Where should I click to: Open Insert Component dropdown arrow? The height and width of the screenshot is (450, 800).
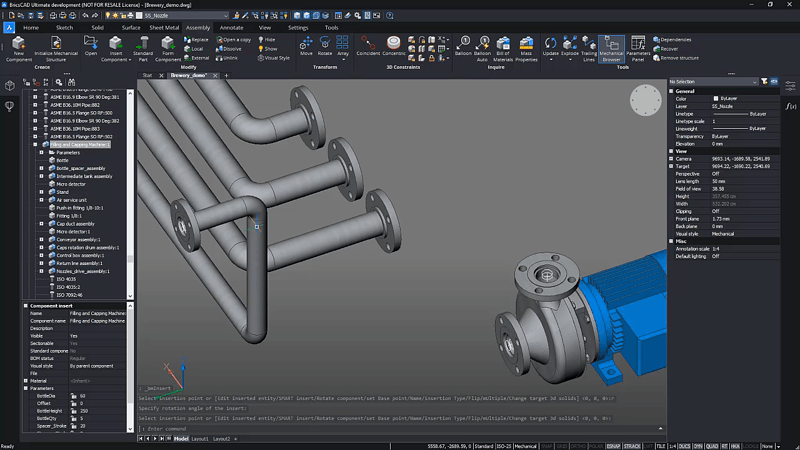coord(130,60)
